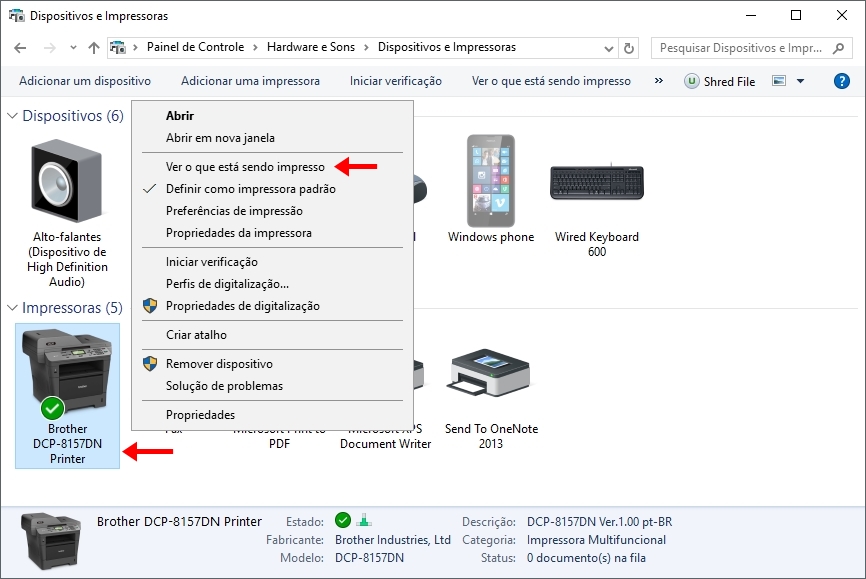Click text 'DCP-8157DN Ver.1.00 pt-BR'

pyautogui.click(x=599, y=522)
